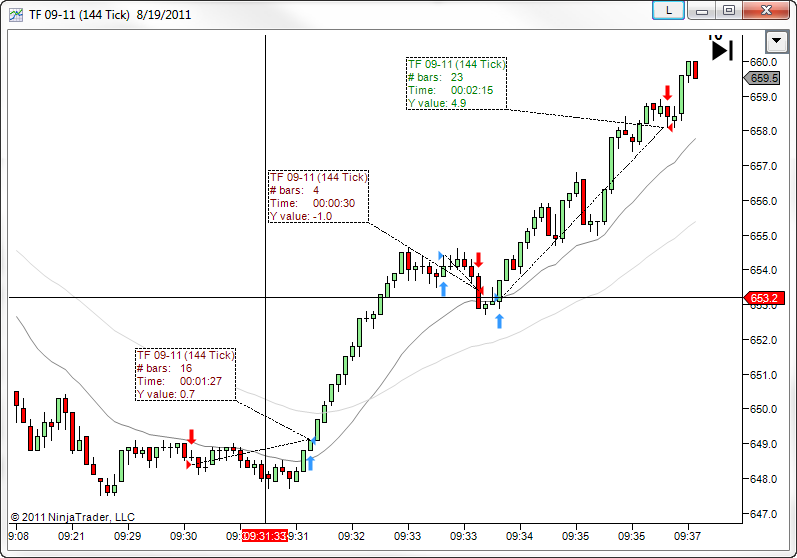This screenshot has height=558, width=797.
Task: Click the 09:37 time axis label
Action: pos(687,536)
